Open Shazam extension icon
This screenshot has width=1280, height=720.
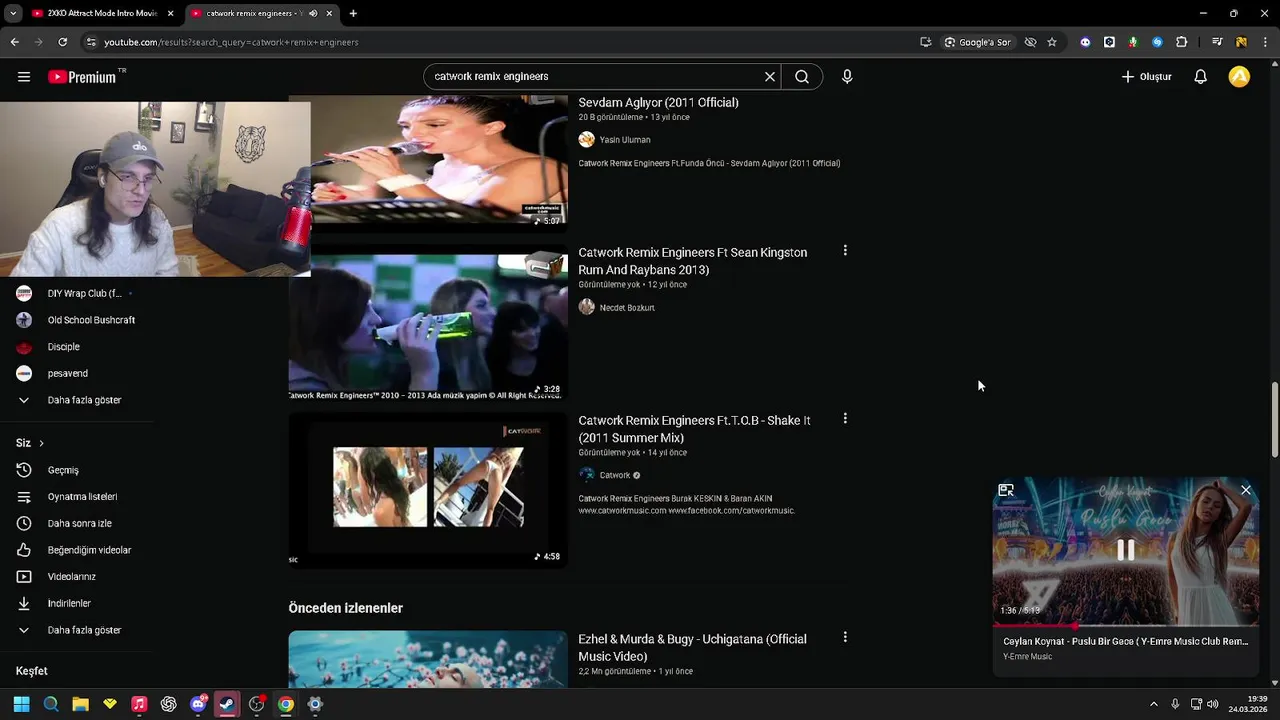point(1157,42)
